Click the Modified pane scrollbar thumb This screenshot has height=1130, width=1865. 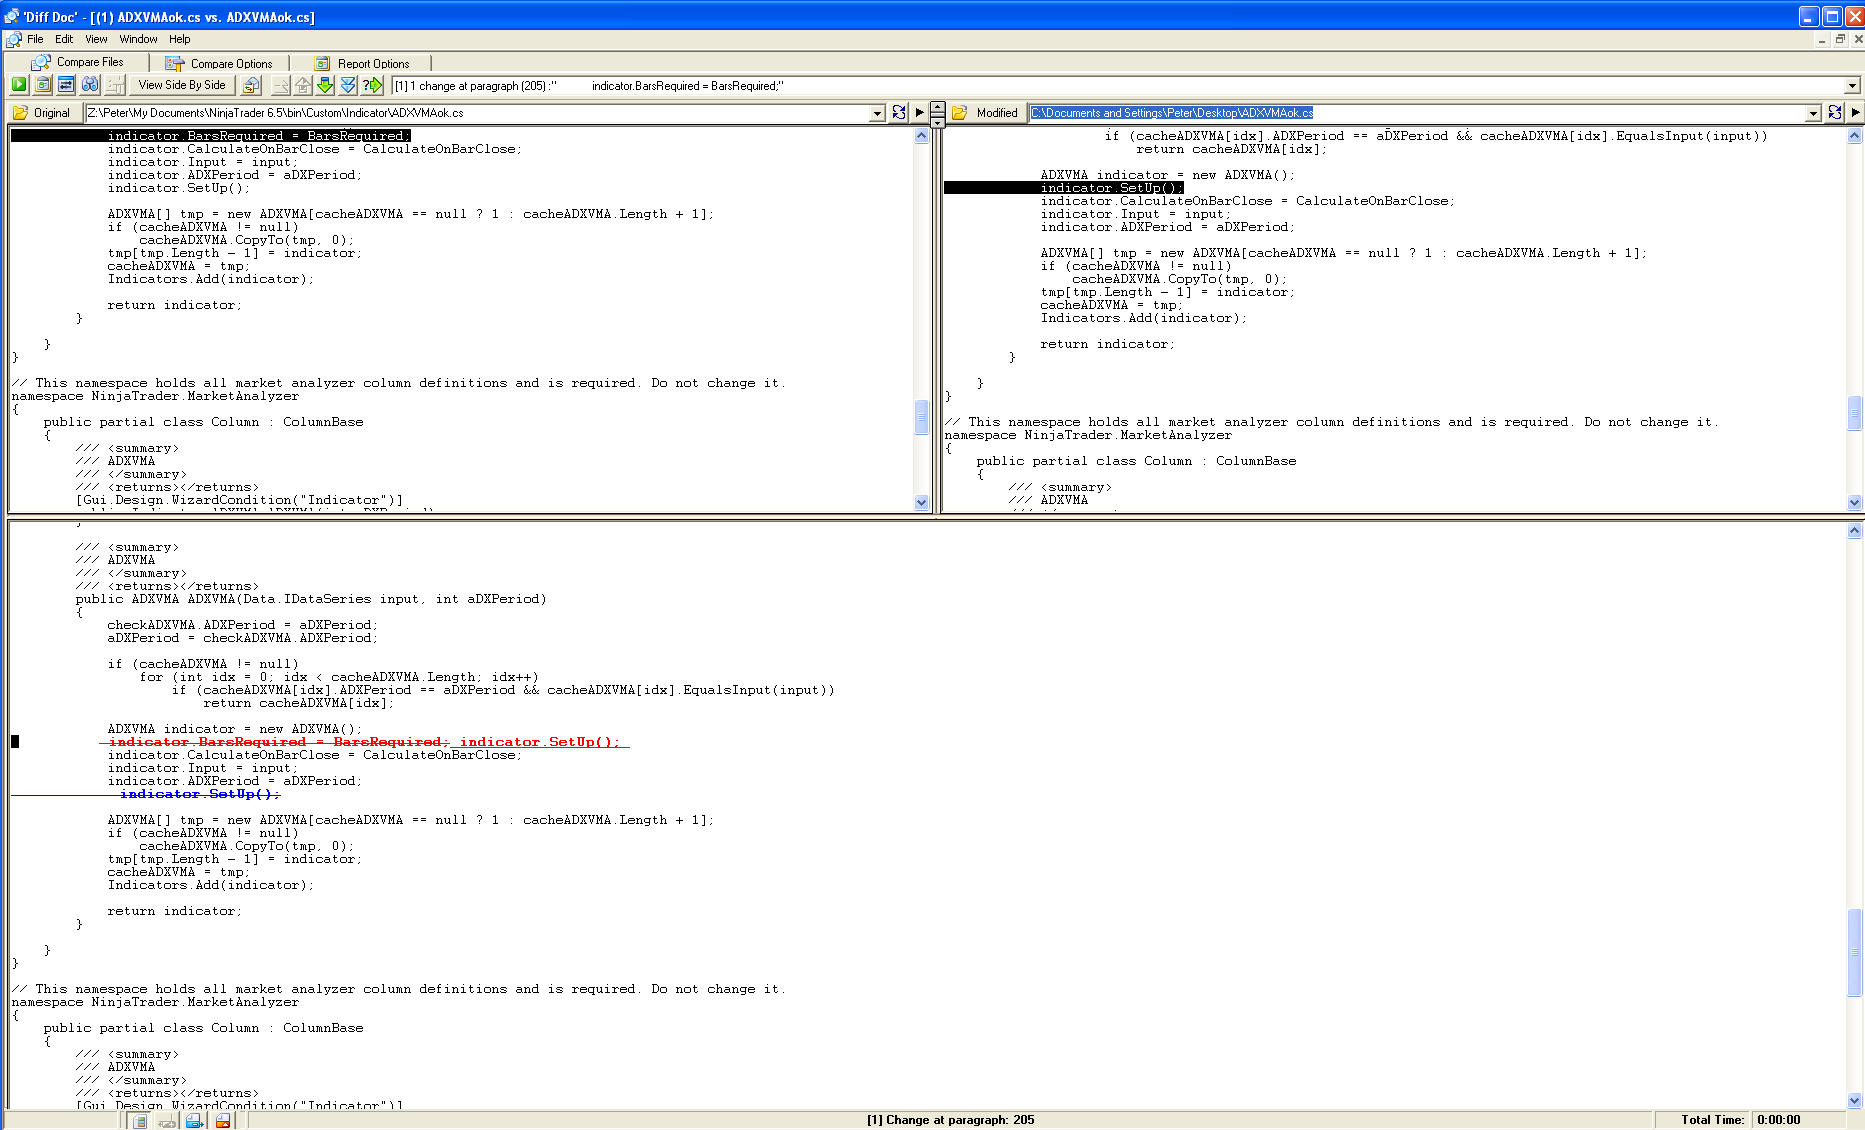[x=1855, y=413]
